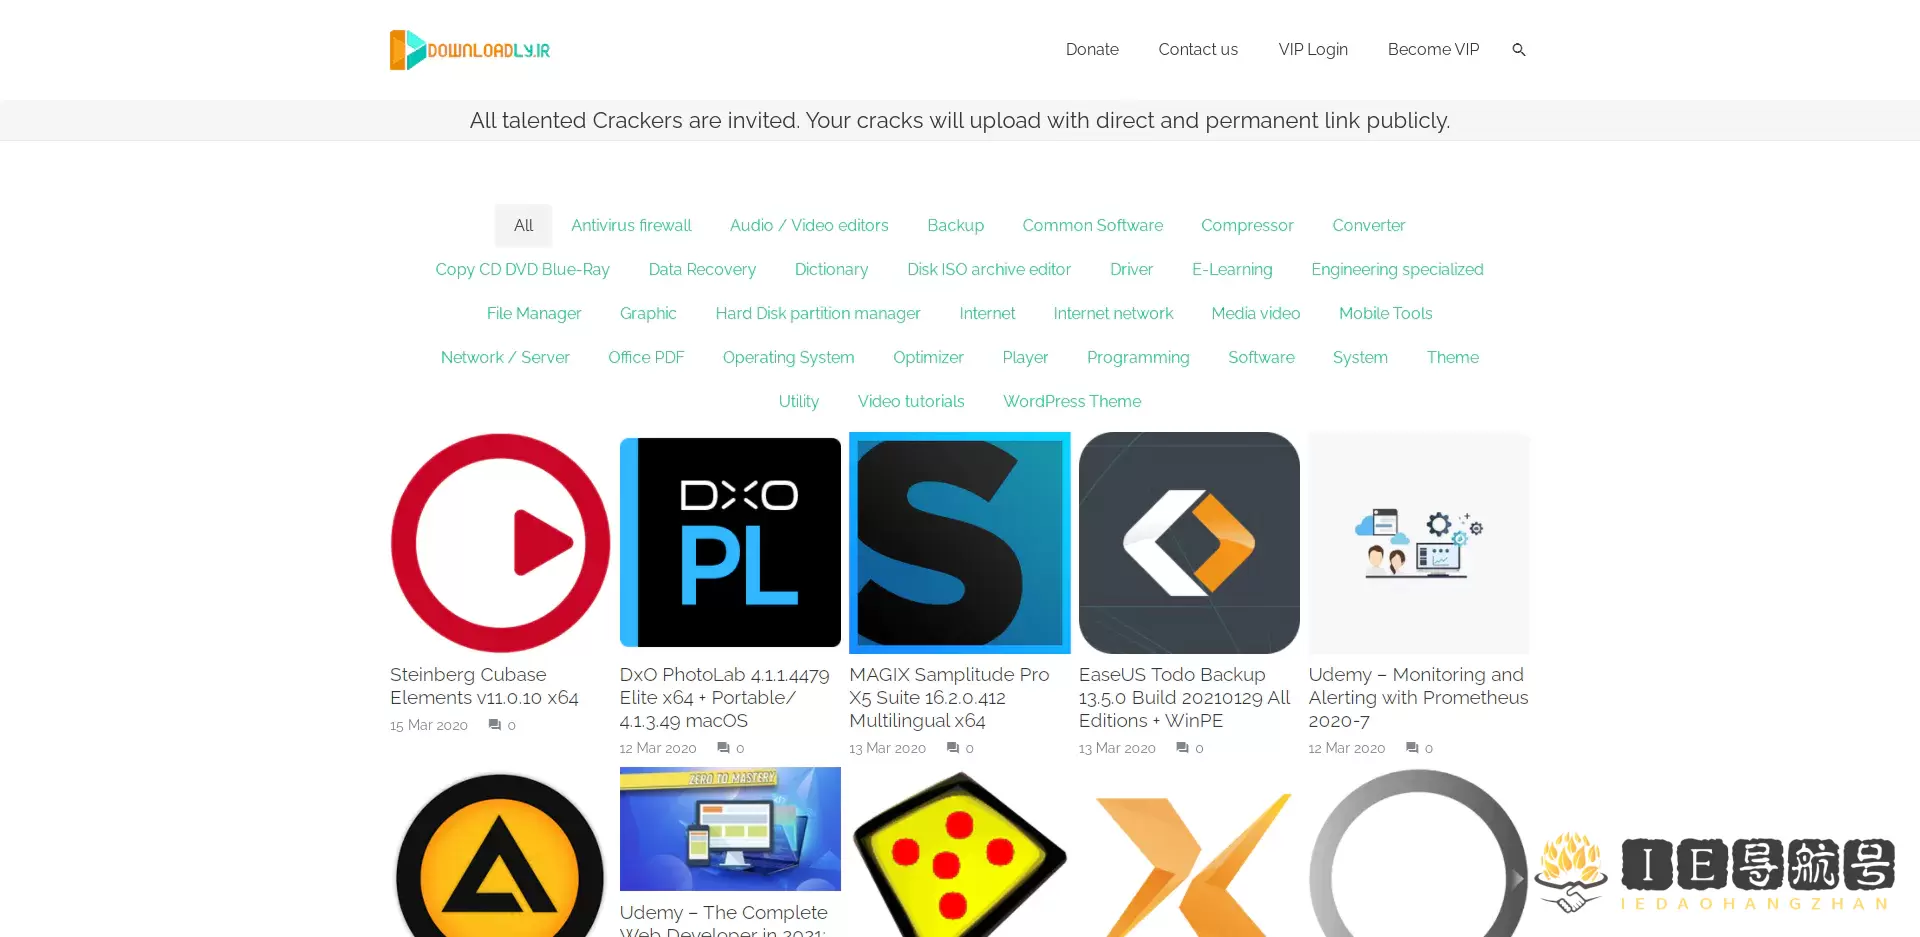Select the All category tab
Screen dimensions: 1920x937
click(523, 226)
